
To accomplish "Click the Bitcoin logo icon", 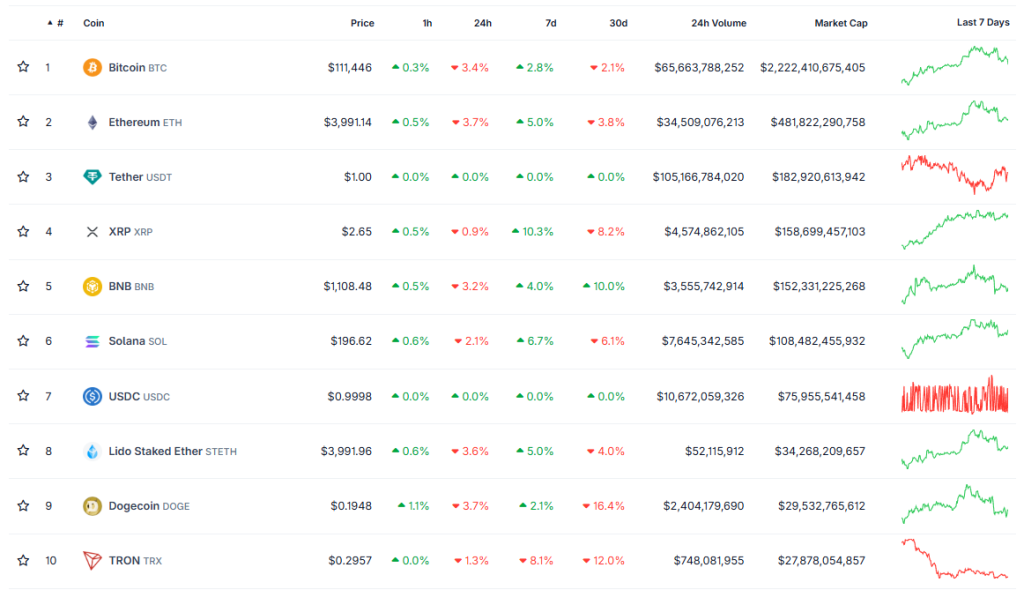I will point(92,68).
